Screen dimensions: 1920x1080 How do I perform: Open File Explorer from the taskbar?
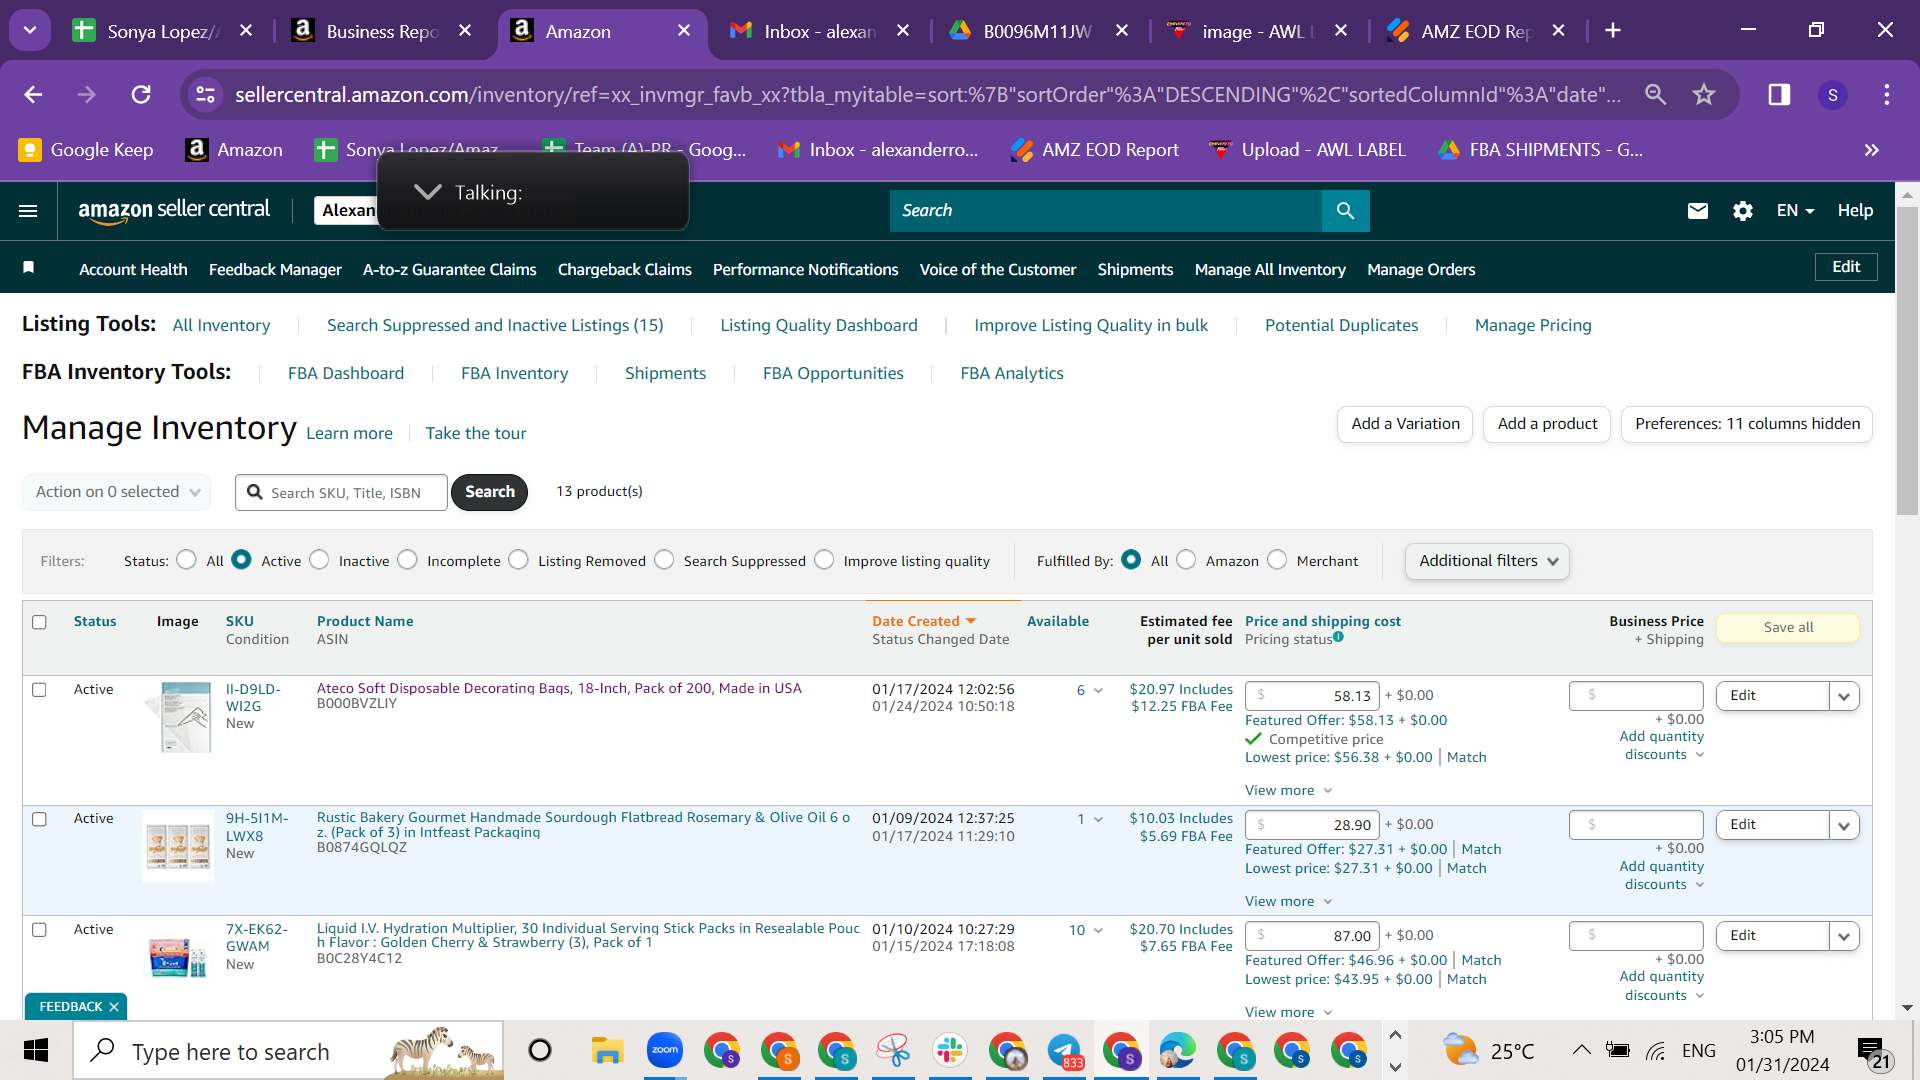(607, 1051)
